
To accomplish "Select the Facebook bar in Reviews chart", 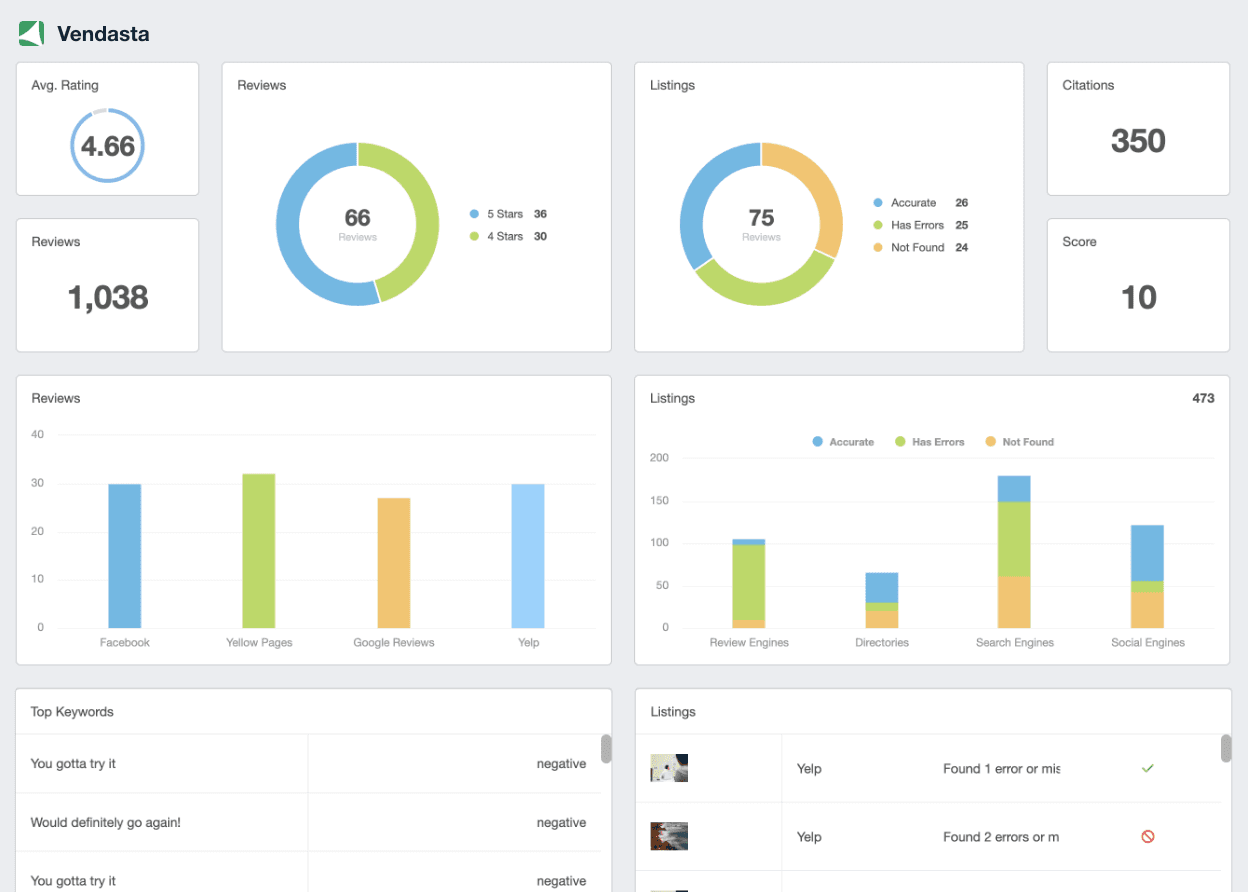I will click(124, 555).
